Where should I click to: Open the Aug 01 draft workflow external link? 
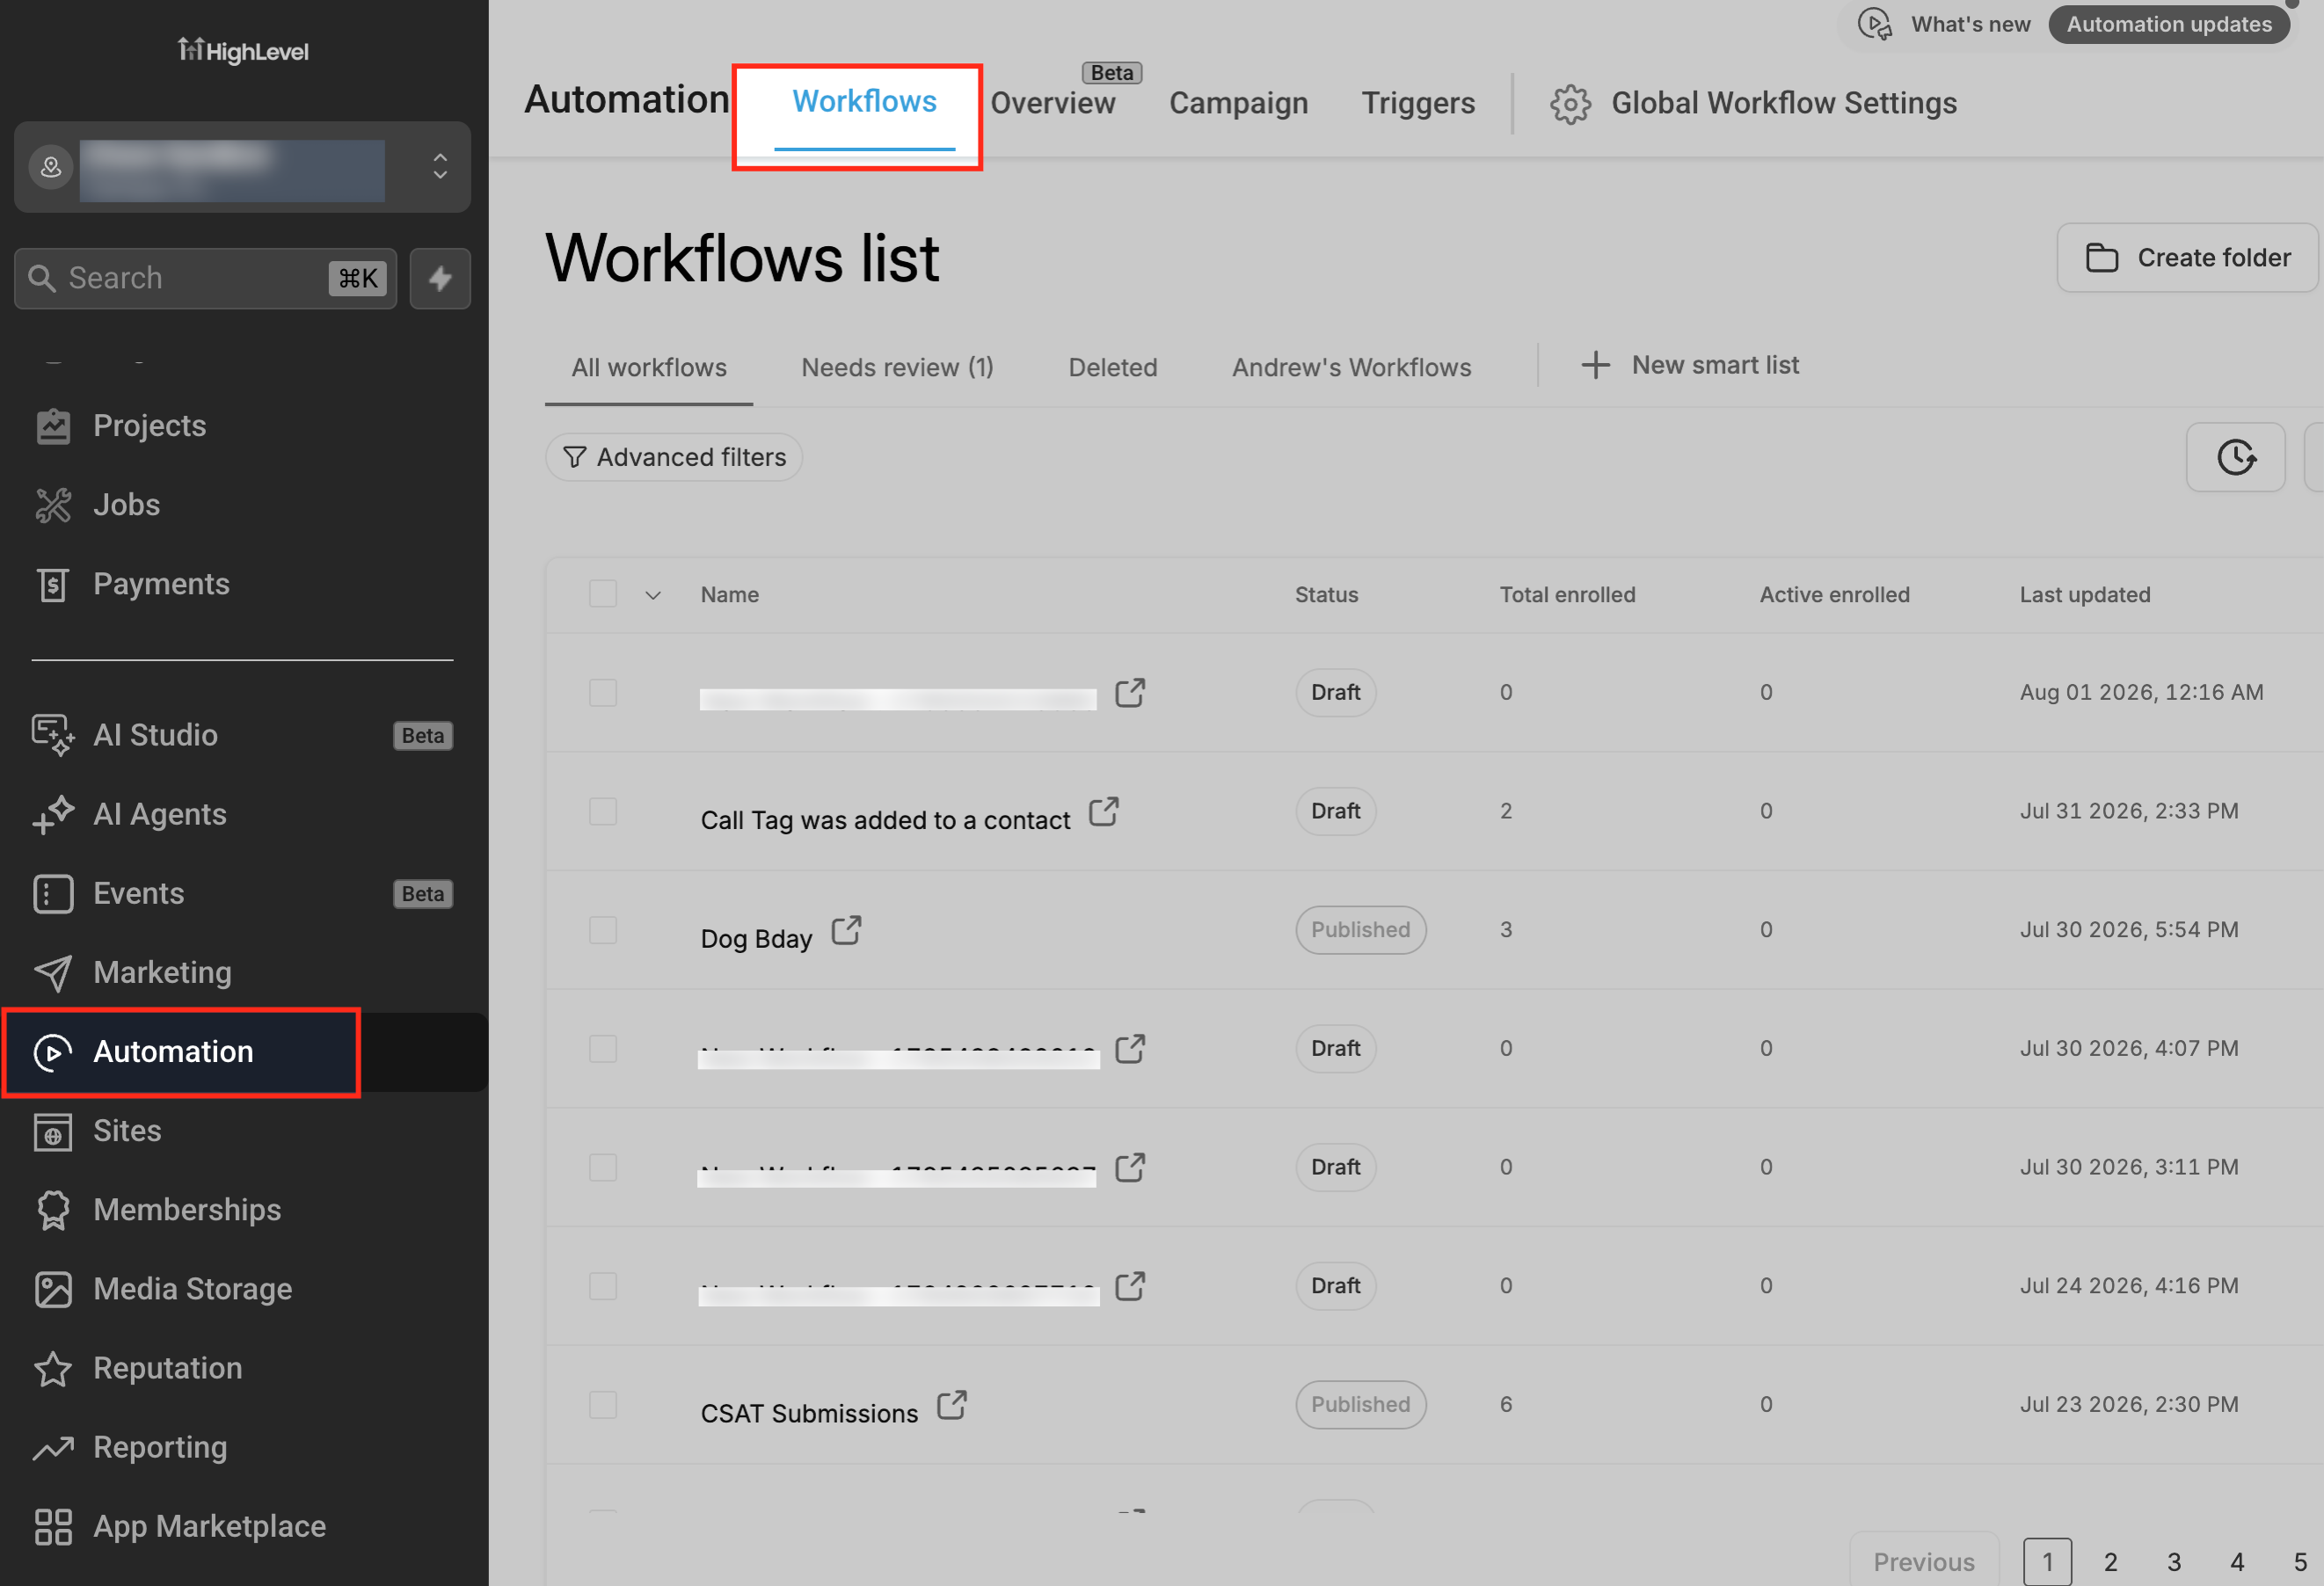tap(1130, 692)
